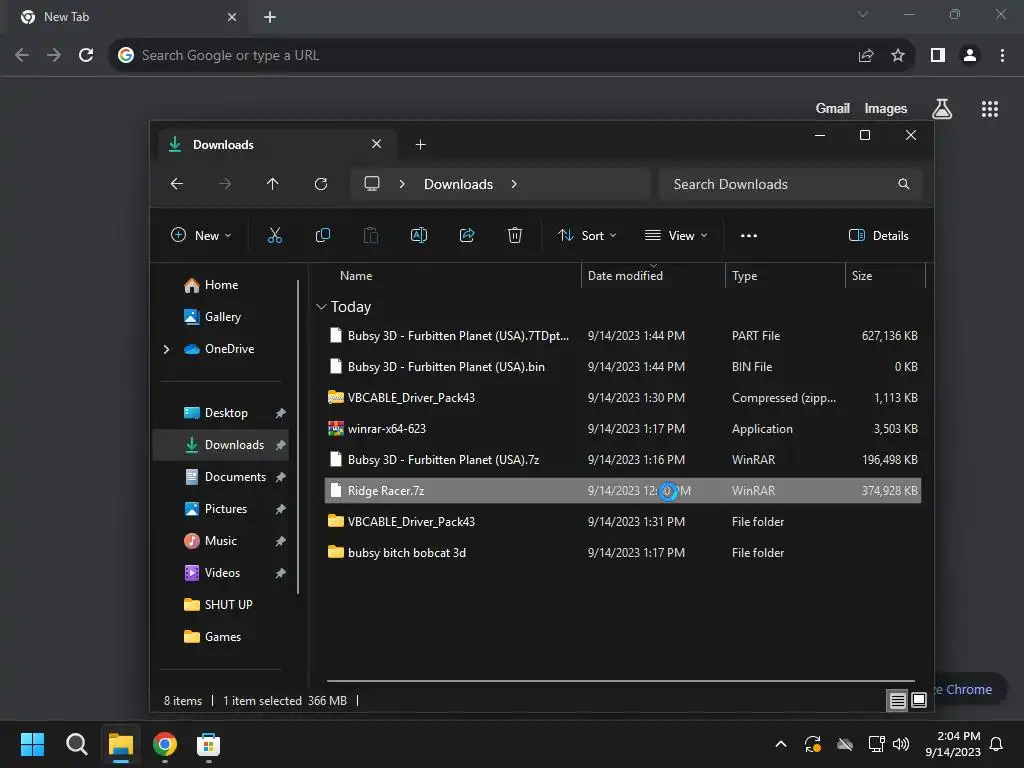Open Chrome profile icon
This screenshot has width=1024, height=768.
click(970, 56)
